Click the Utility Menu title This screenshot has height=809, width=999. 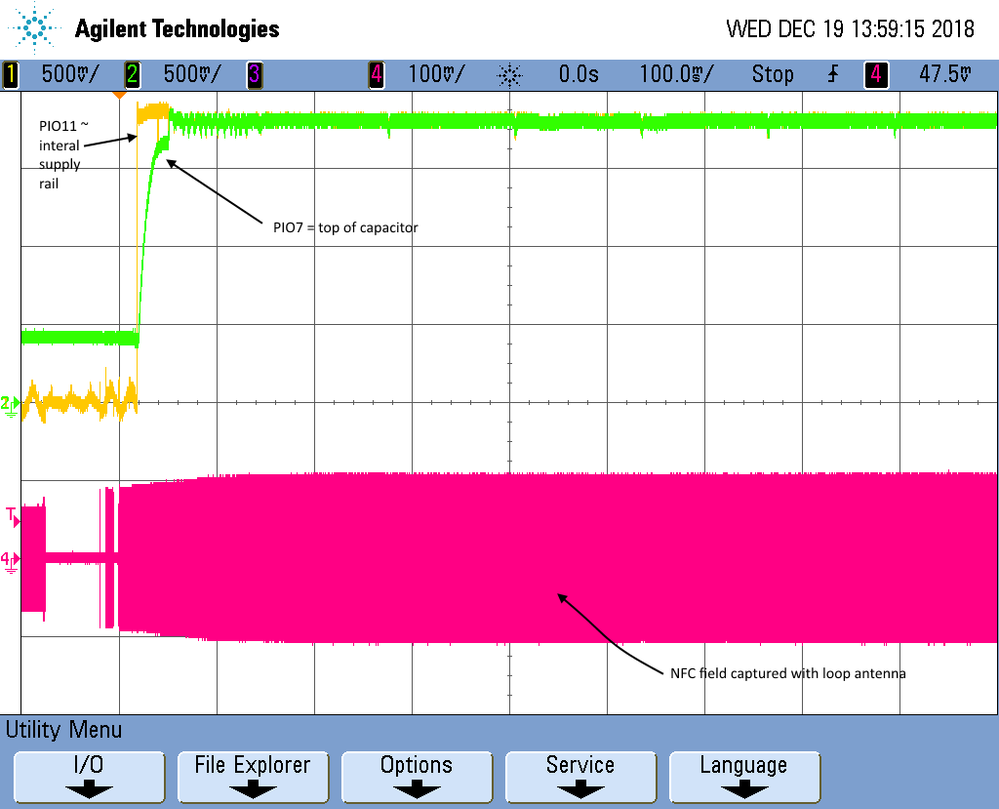coord(64,729)
